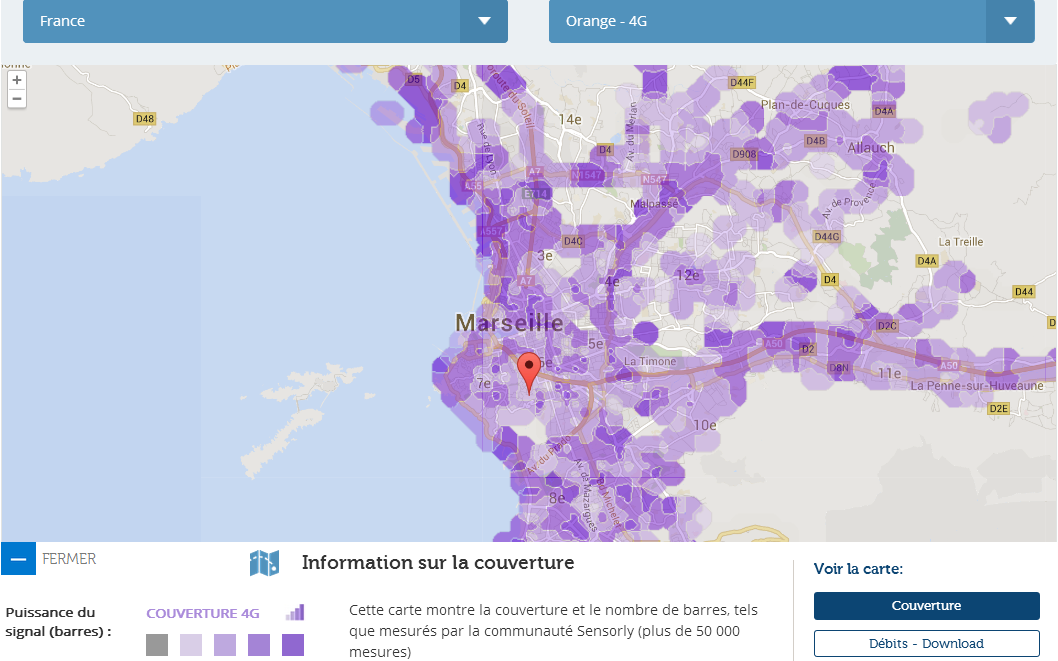Zoom in on the map
Viewport: 1058px width, 661px height.
(x=17, y=80)
